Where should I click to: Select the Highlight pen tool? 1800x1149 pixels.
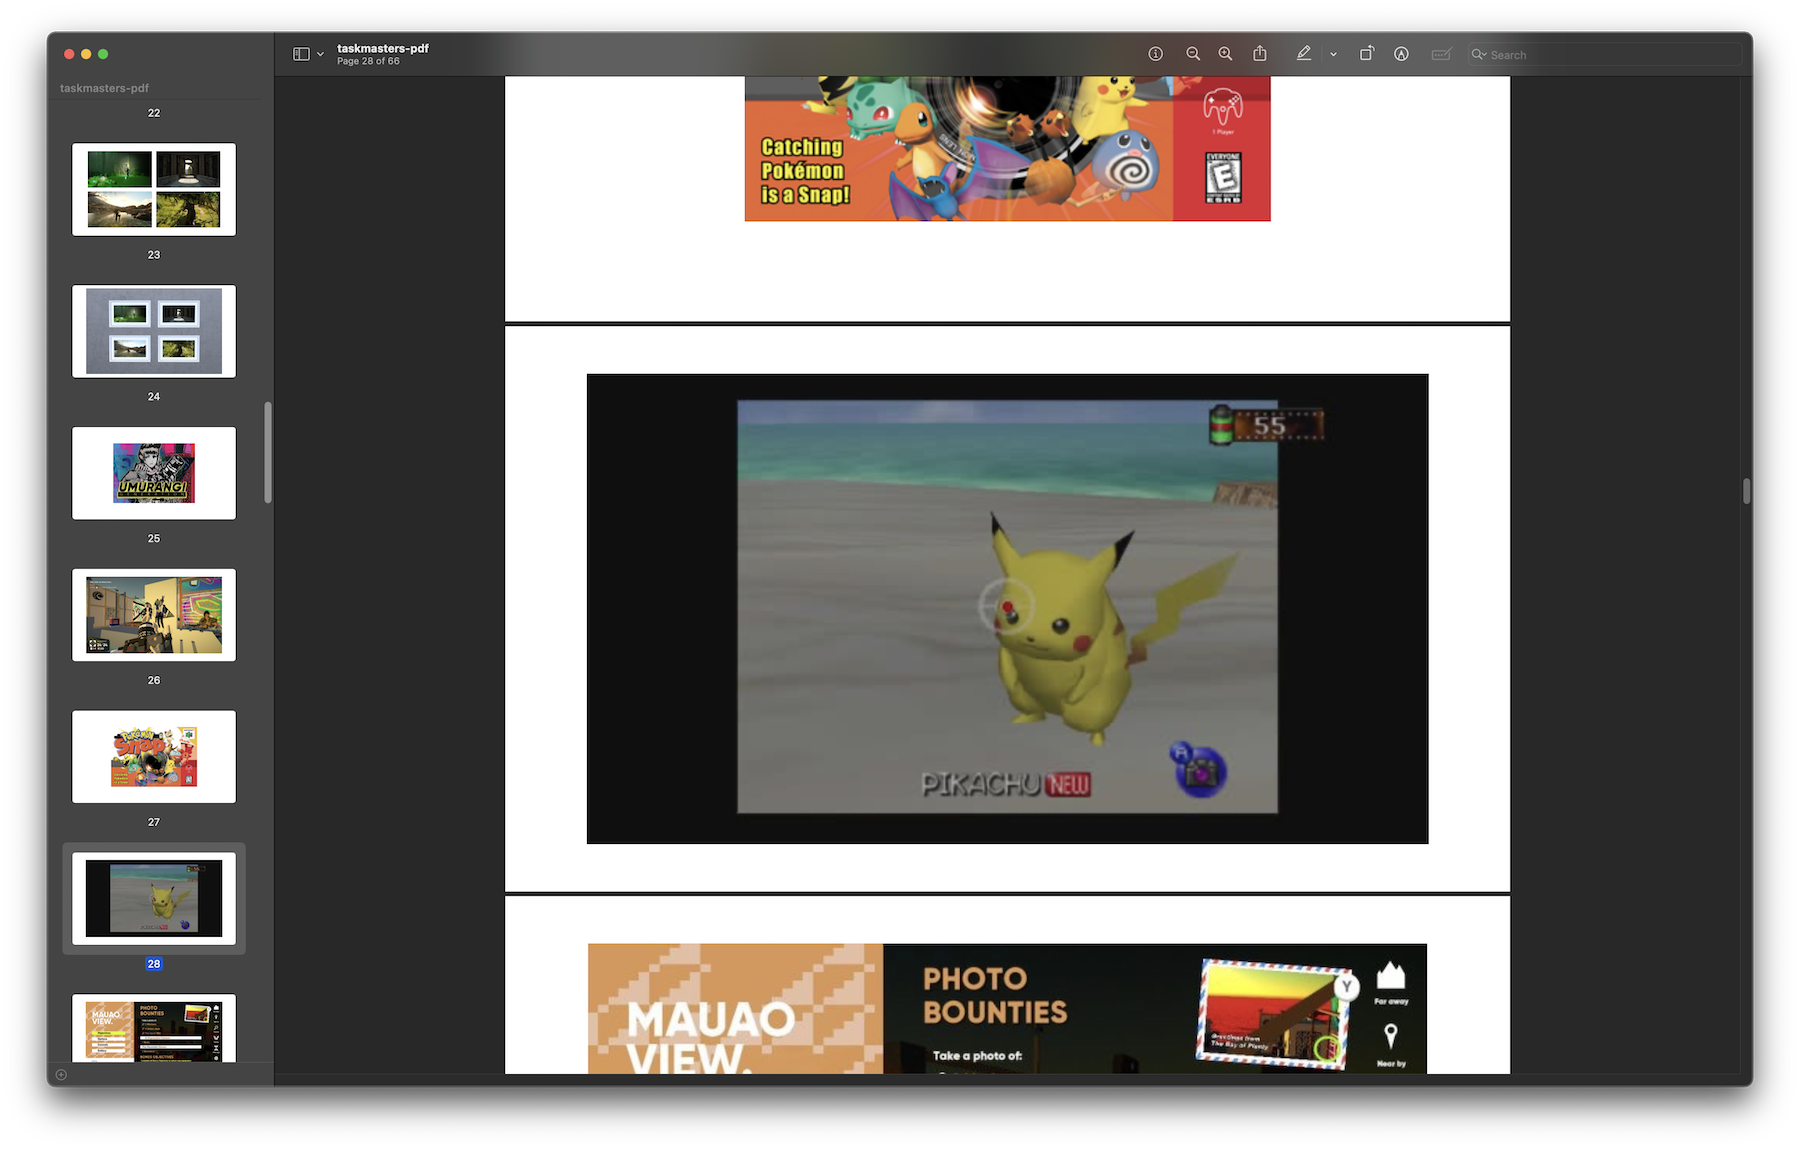coord(1304,54)
